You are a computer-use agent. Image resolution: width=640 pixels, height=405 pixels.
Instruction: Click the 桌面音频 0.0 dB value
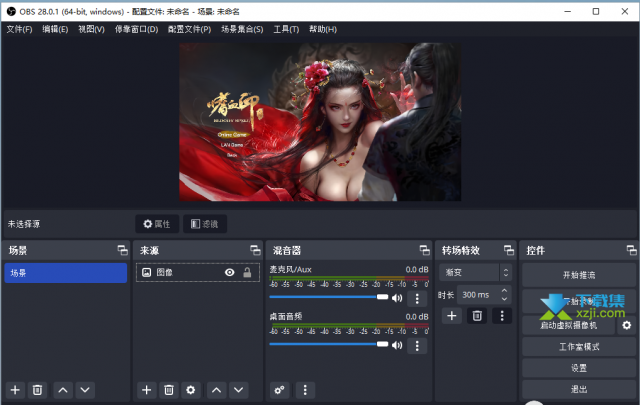(x=417, y=317)
